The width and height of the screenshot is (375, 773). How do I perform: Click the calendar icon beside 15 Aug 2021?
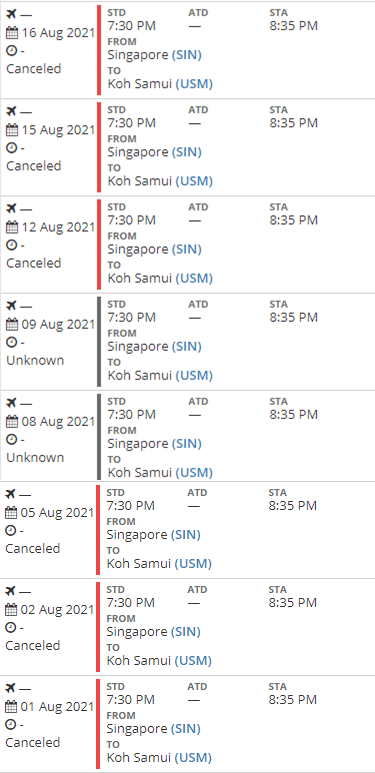[12, 131]
